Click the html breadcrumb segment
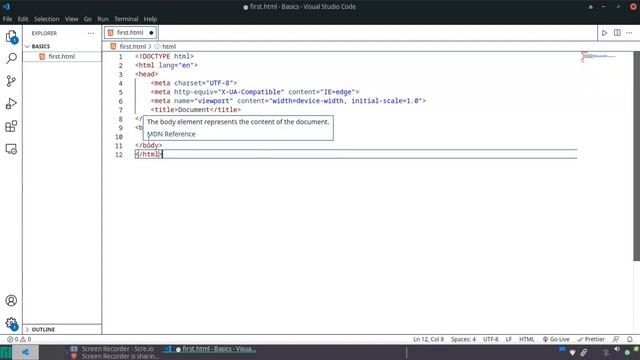Viewport: 640px width, 360px height. click(x=169, y=47)
